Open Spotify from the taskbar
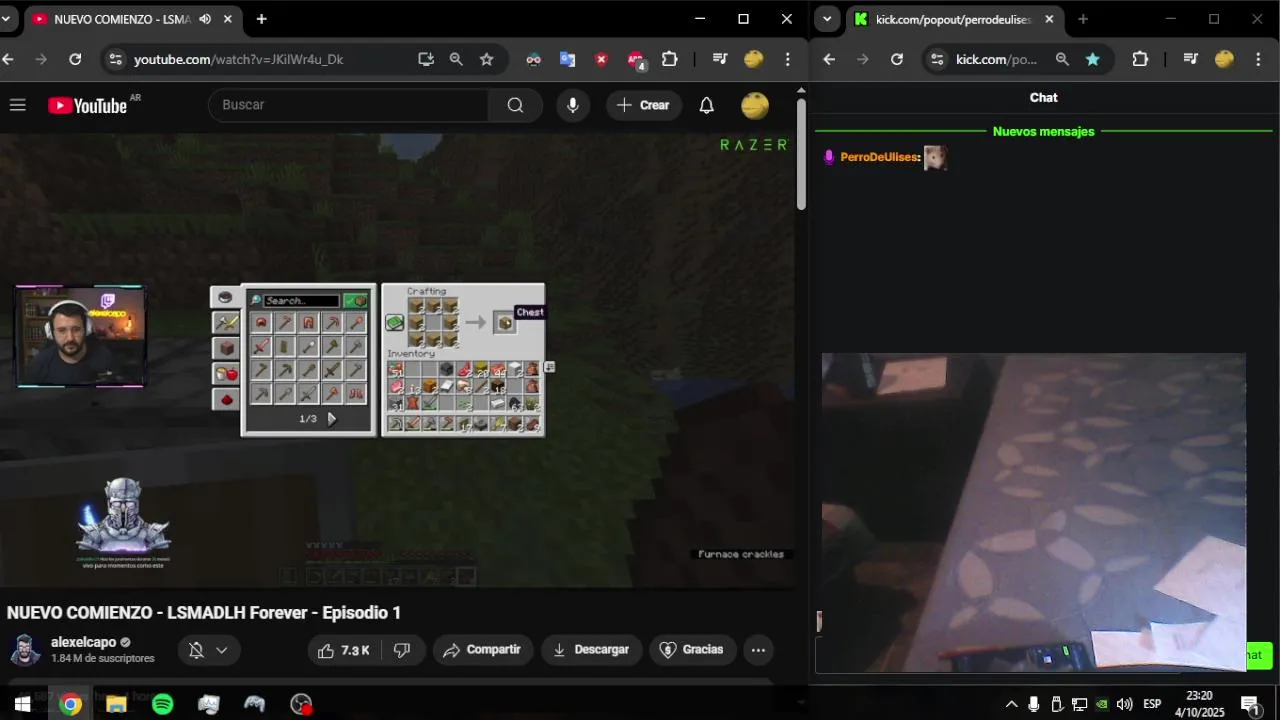Viewport: 1280px width, 720px height. 162,704
